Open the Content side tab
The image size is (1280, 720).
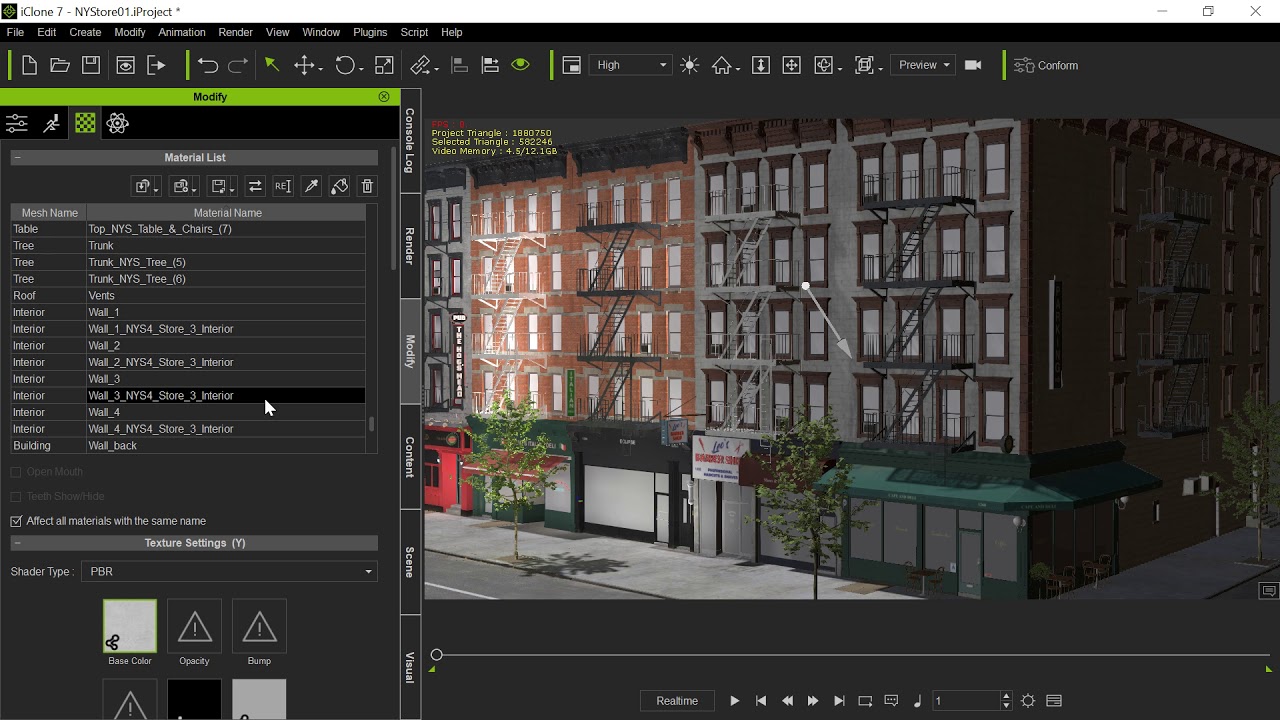point(410,457)
